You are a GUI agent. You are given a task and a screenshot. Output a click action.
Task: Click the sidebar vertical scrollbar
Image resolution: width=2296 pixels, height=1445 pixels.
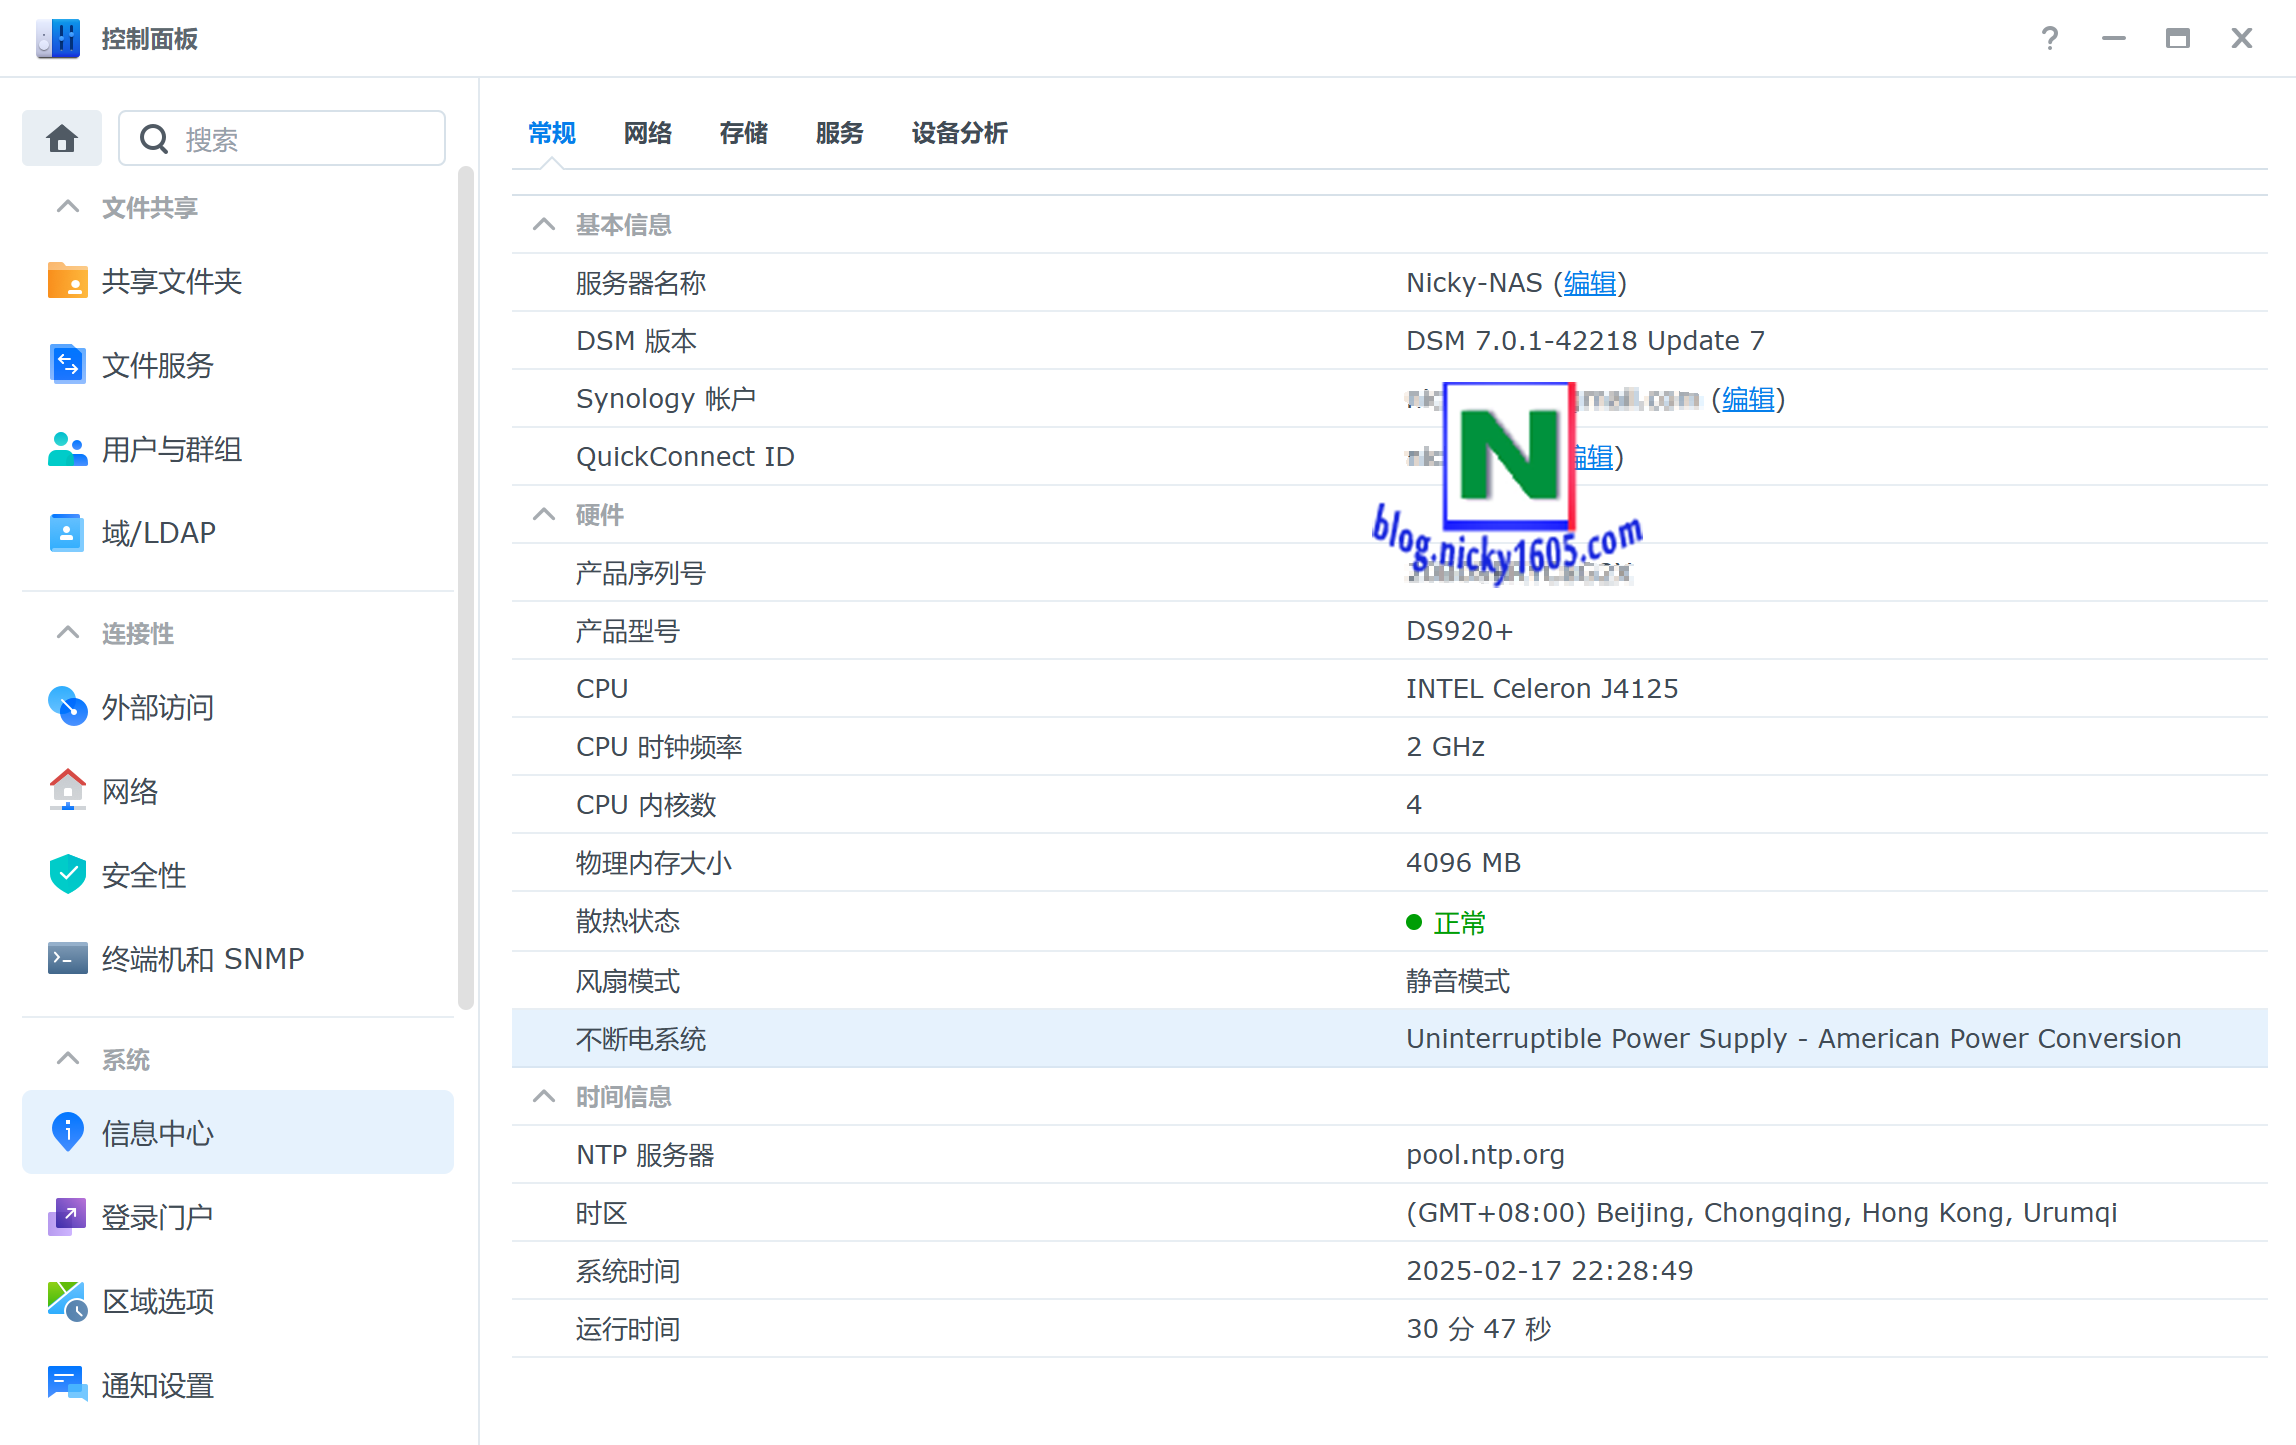click(x=465, y=589)
